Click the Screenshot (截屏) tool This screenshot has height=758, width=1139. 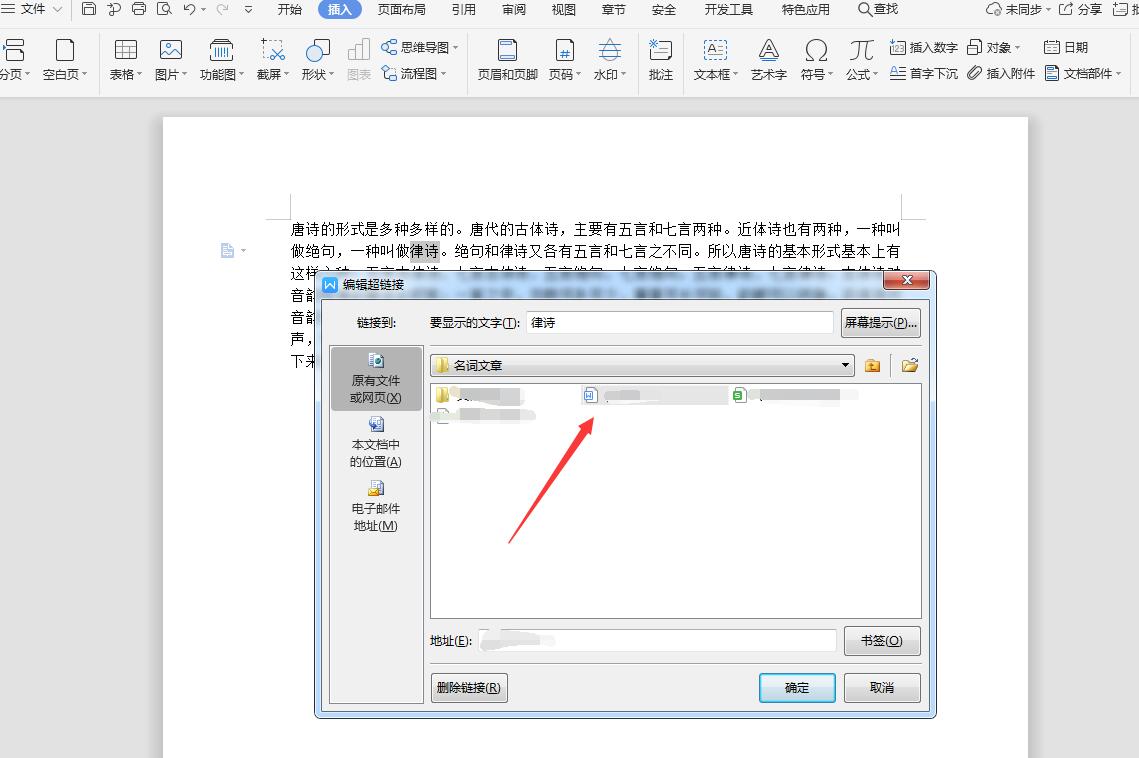pyautogui.click(x=273, y=60)
